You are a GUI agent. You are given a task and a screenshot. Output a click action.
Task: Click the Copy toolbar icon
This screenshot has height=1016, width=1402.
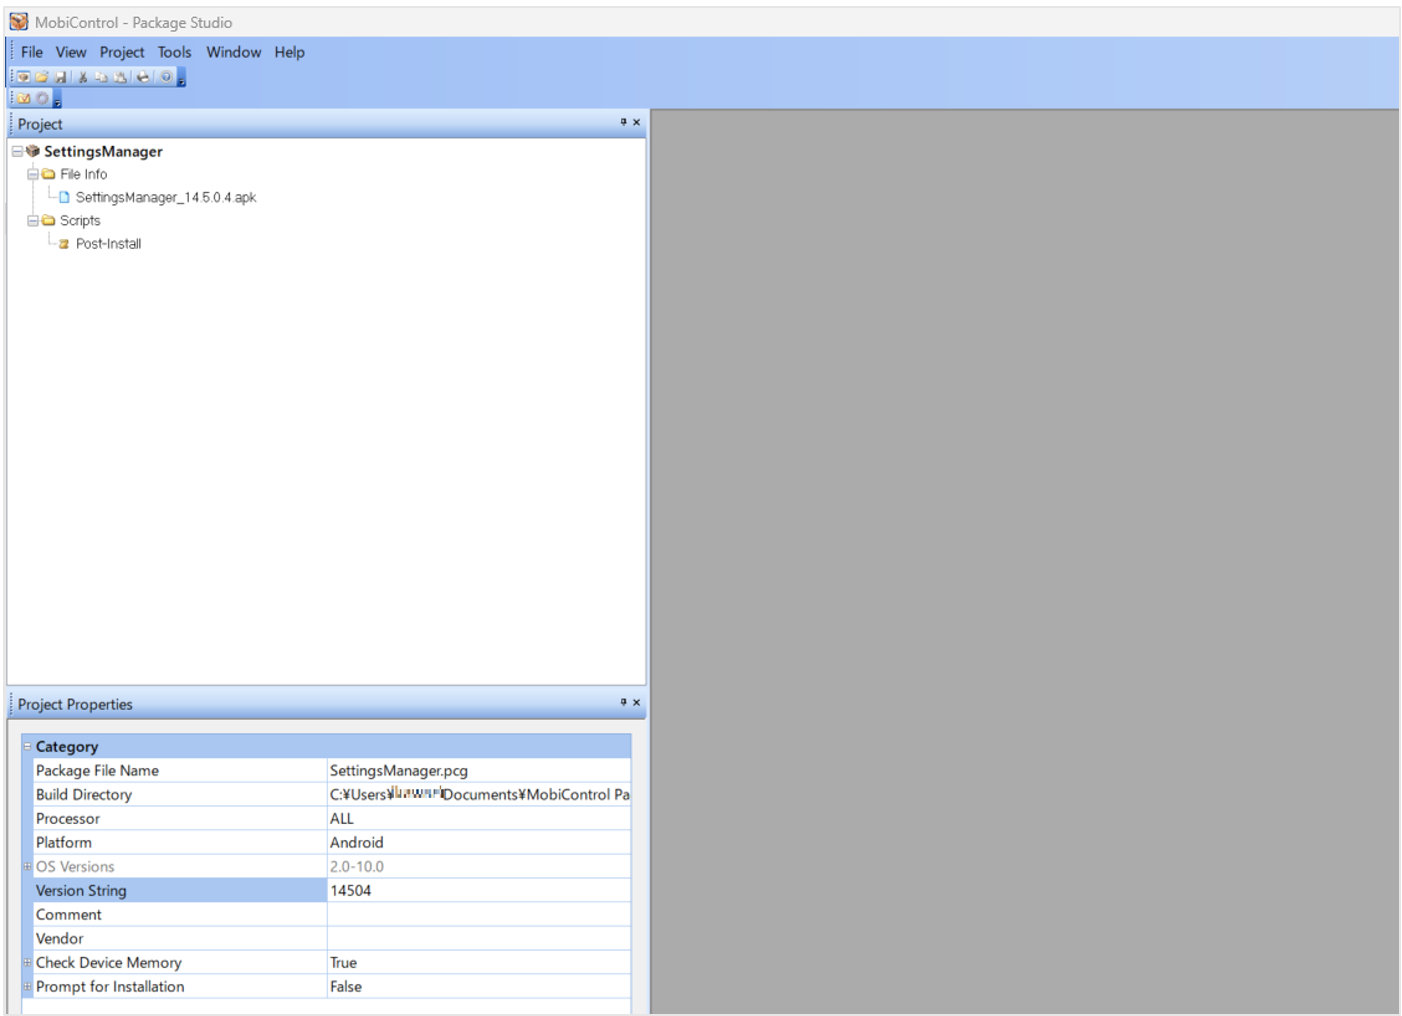102,77
